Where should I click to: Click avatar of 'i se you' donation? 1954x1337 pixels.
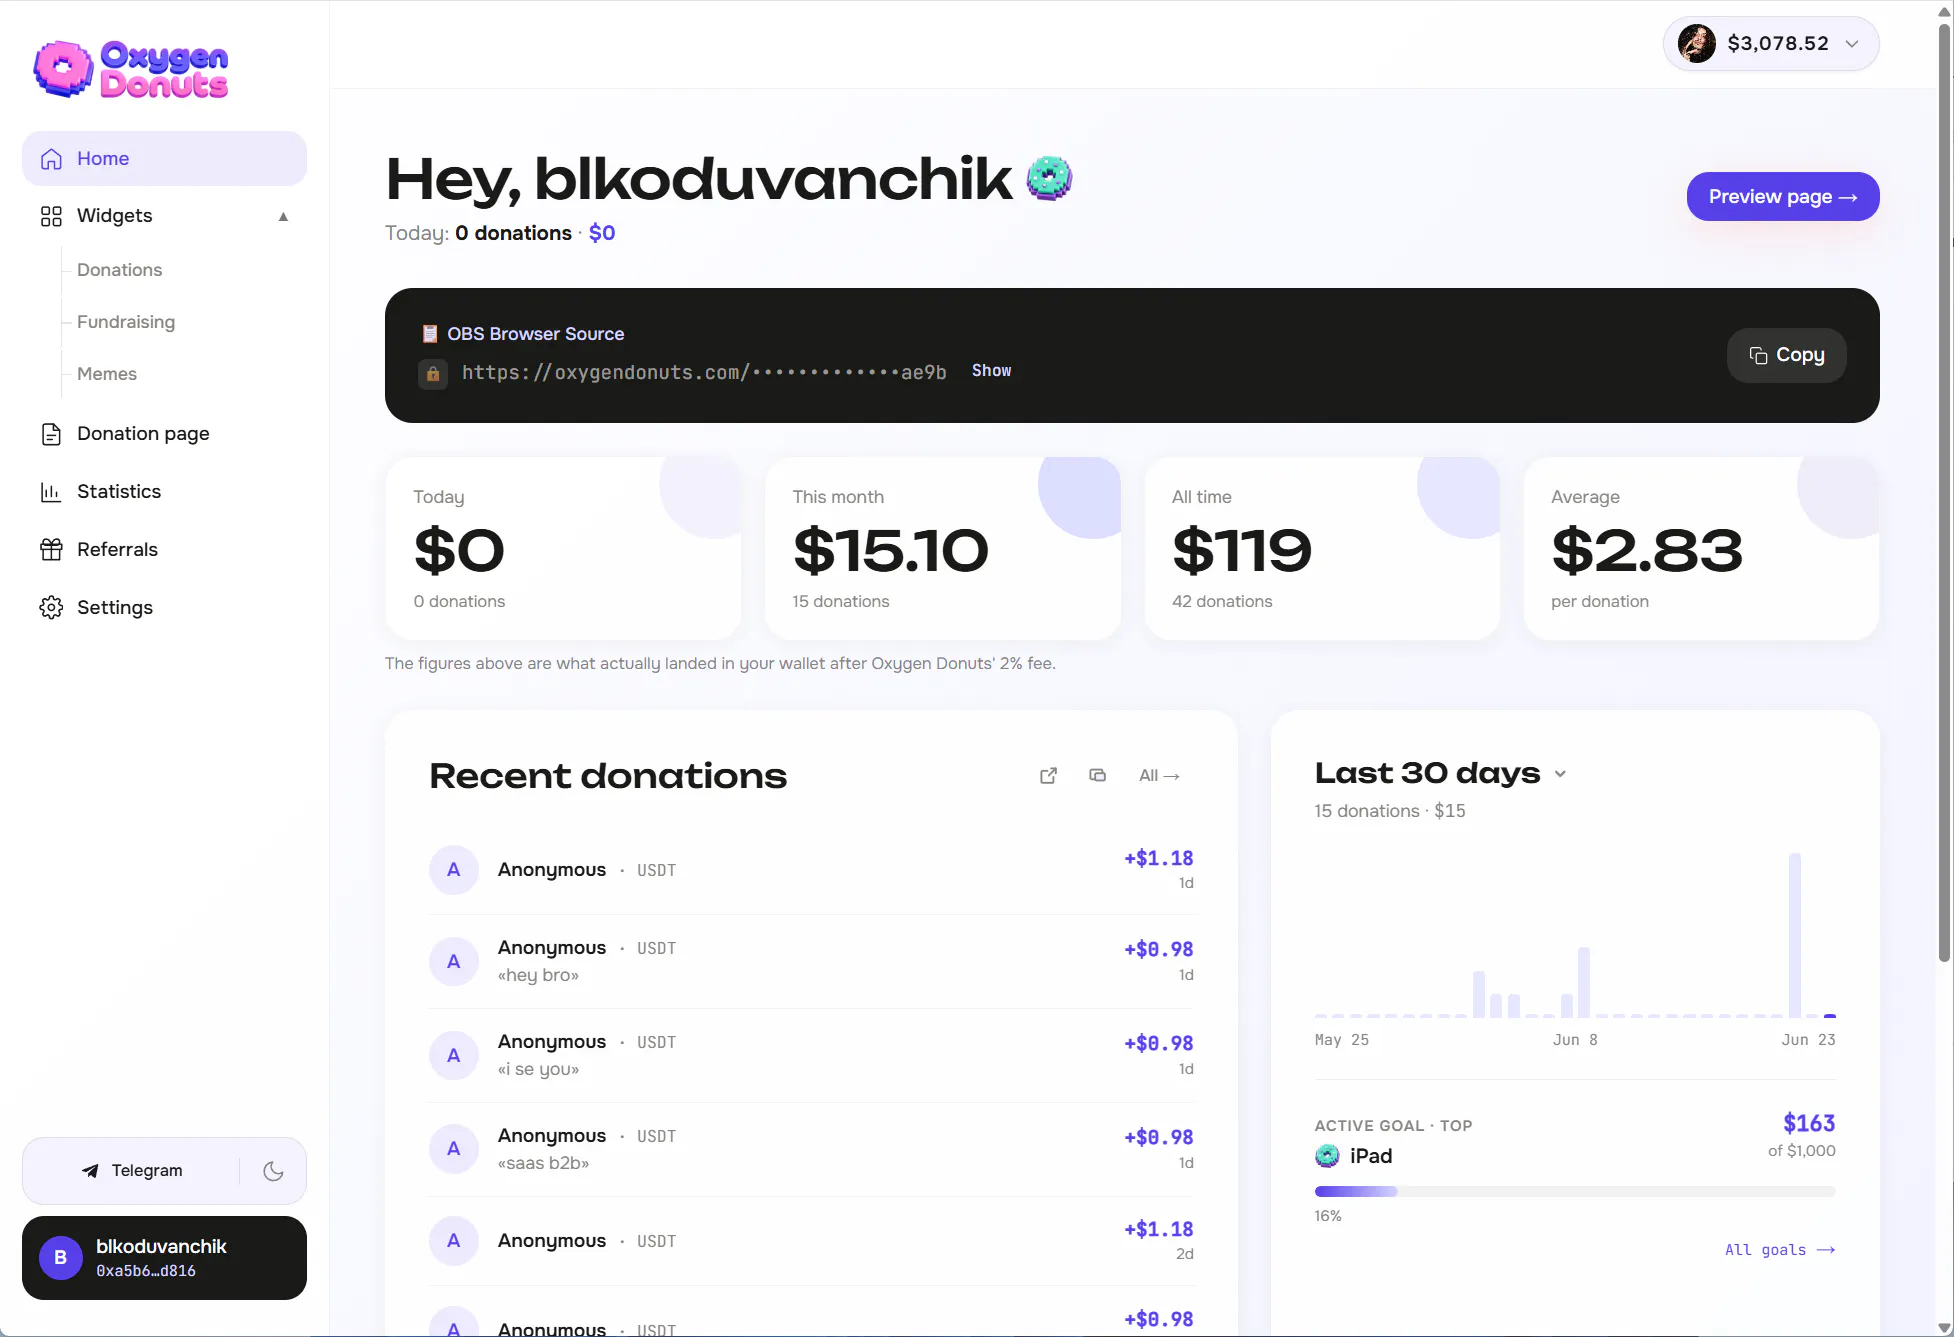pos(453,1056)
